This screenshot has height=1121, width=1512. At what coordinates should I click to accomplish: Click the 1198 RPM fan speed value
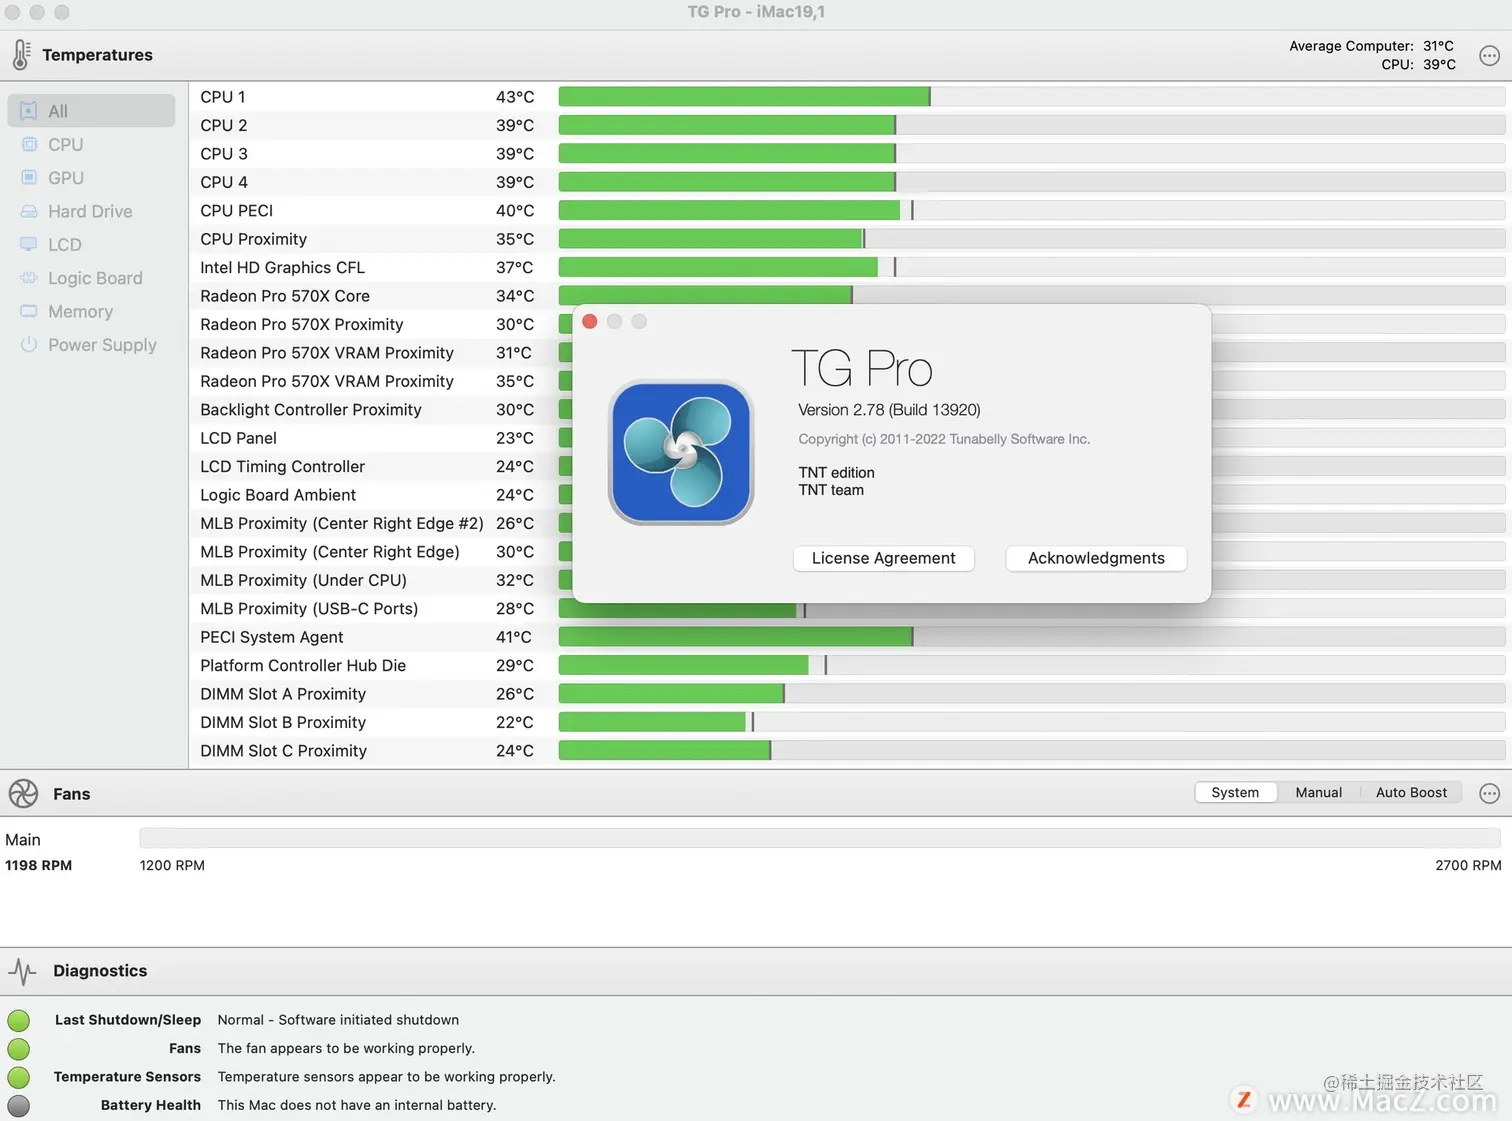38,865
